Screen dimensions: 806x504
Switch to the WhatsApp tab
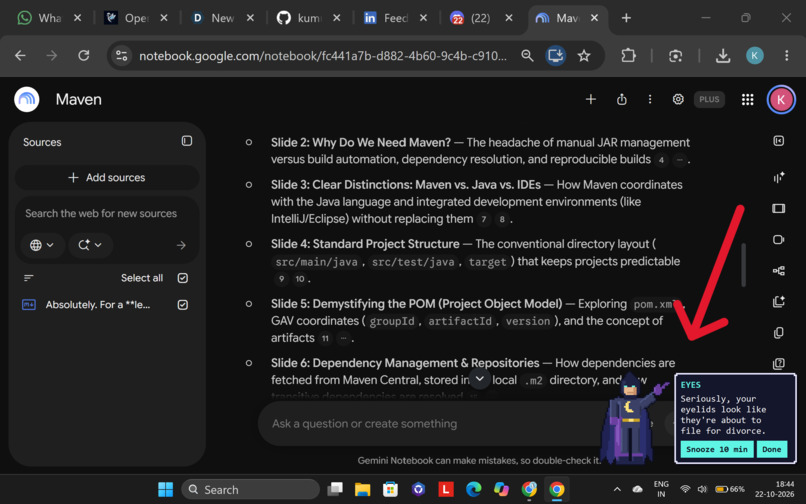coord(49,18)
